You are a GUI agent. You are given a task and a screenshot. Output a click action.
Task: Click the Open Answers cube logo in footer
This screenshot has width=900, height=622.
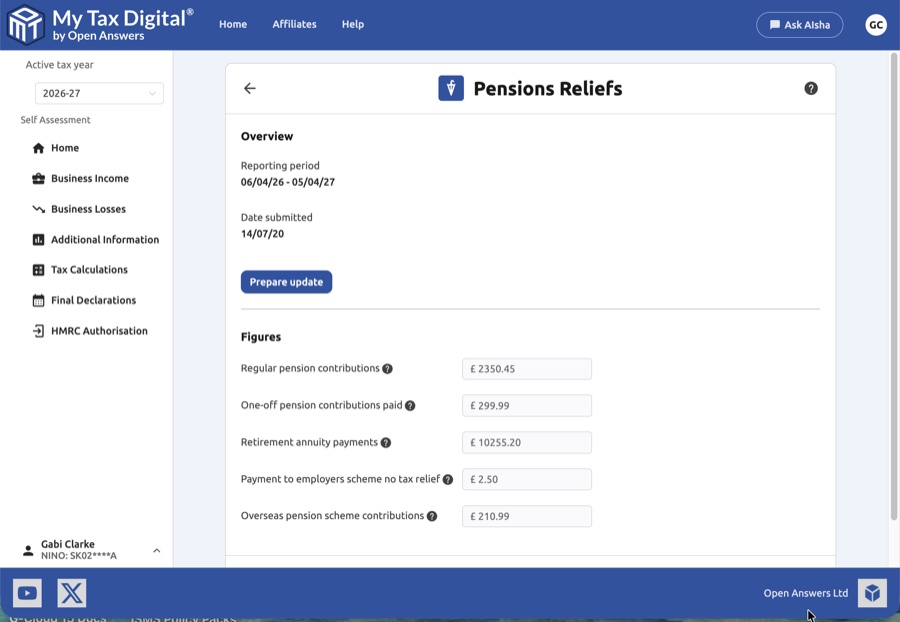click(872, 593)
